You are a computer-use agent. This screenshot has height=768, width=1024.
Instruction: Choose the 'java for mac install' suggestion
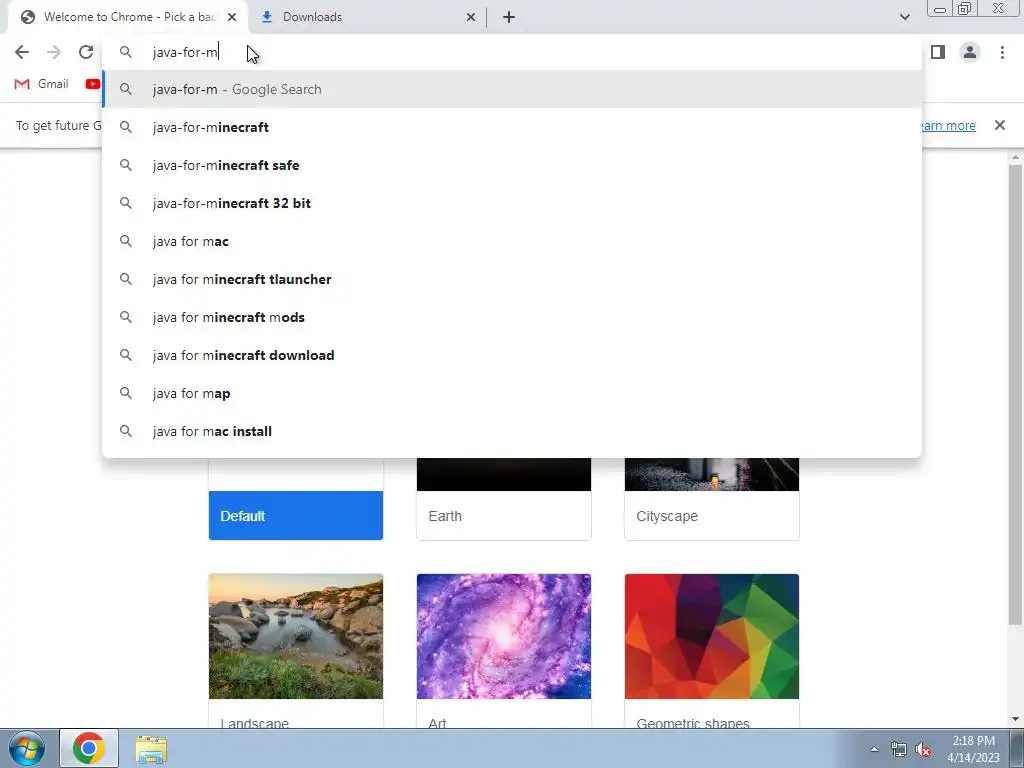coord(512,431)
